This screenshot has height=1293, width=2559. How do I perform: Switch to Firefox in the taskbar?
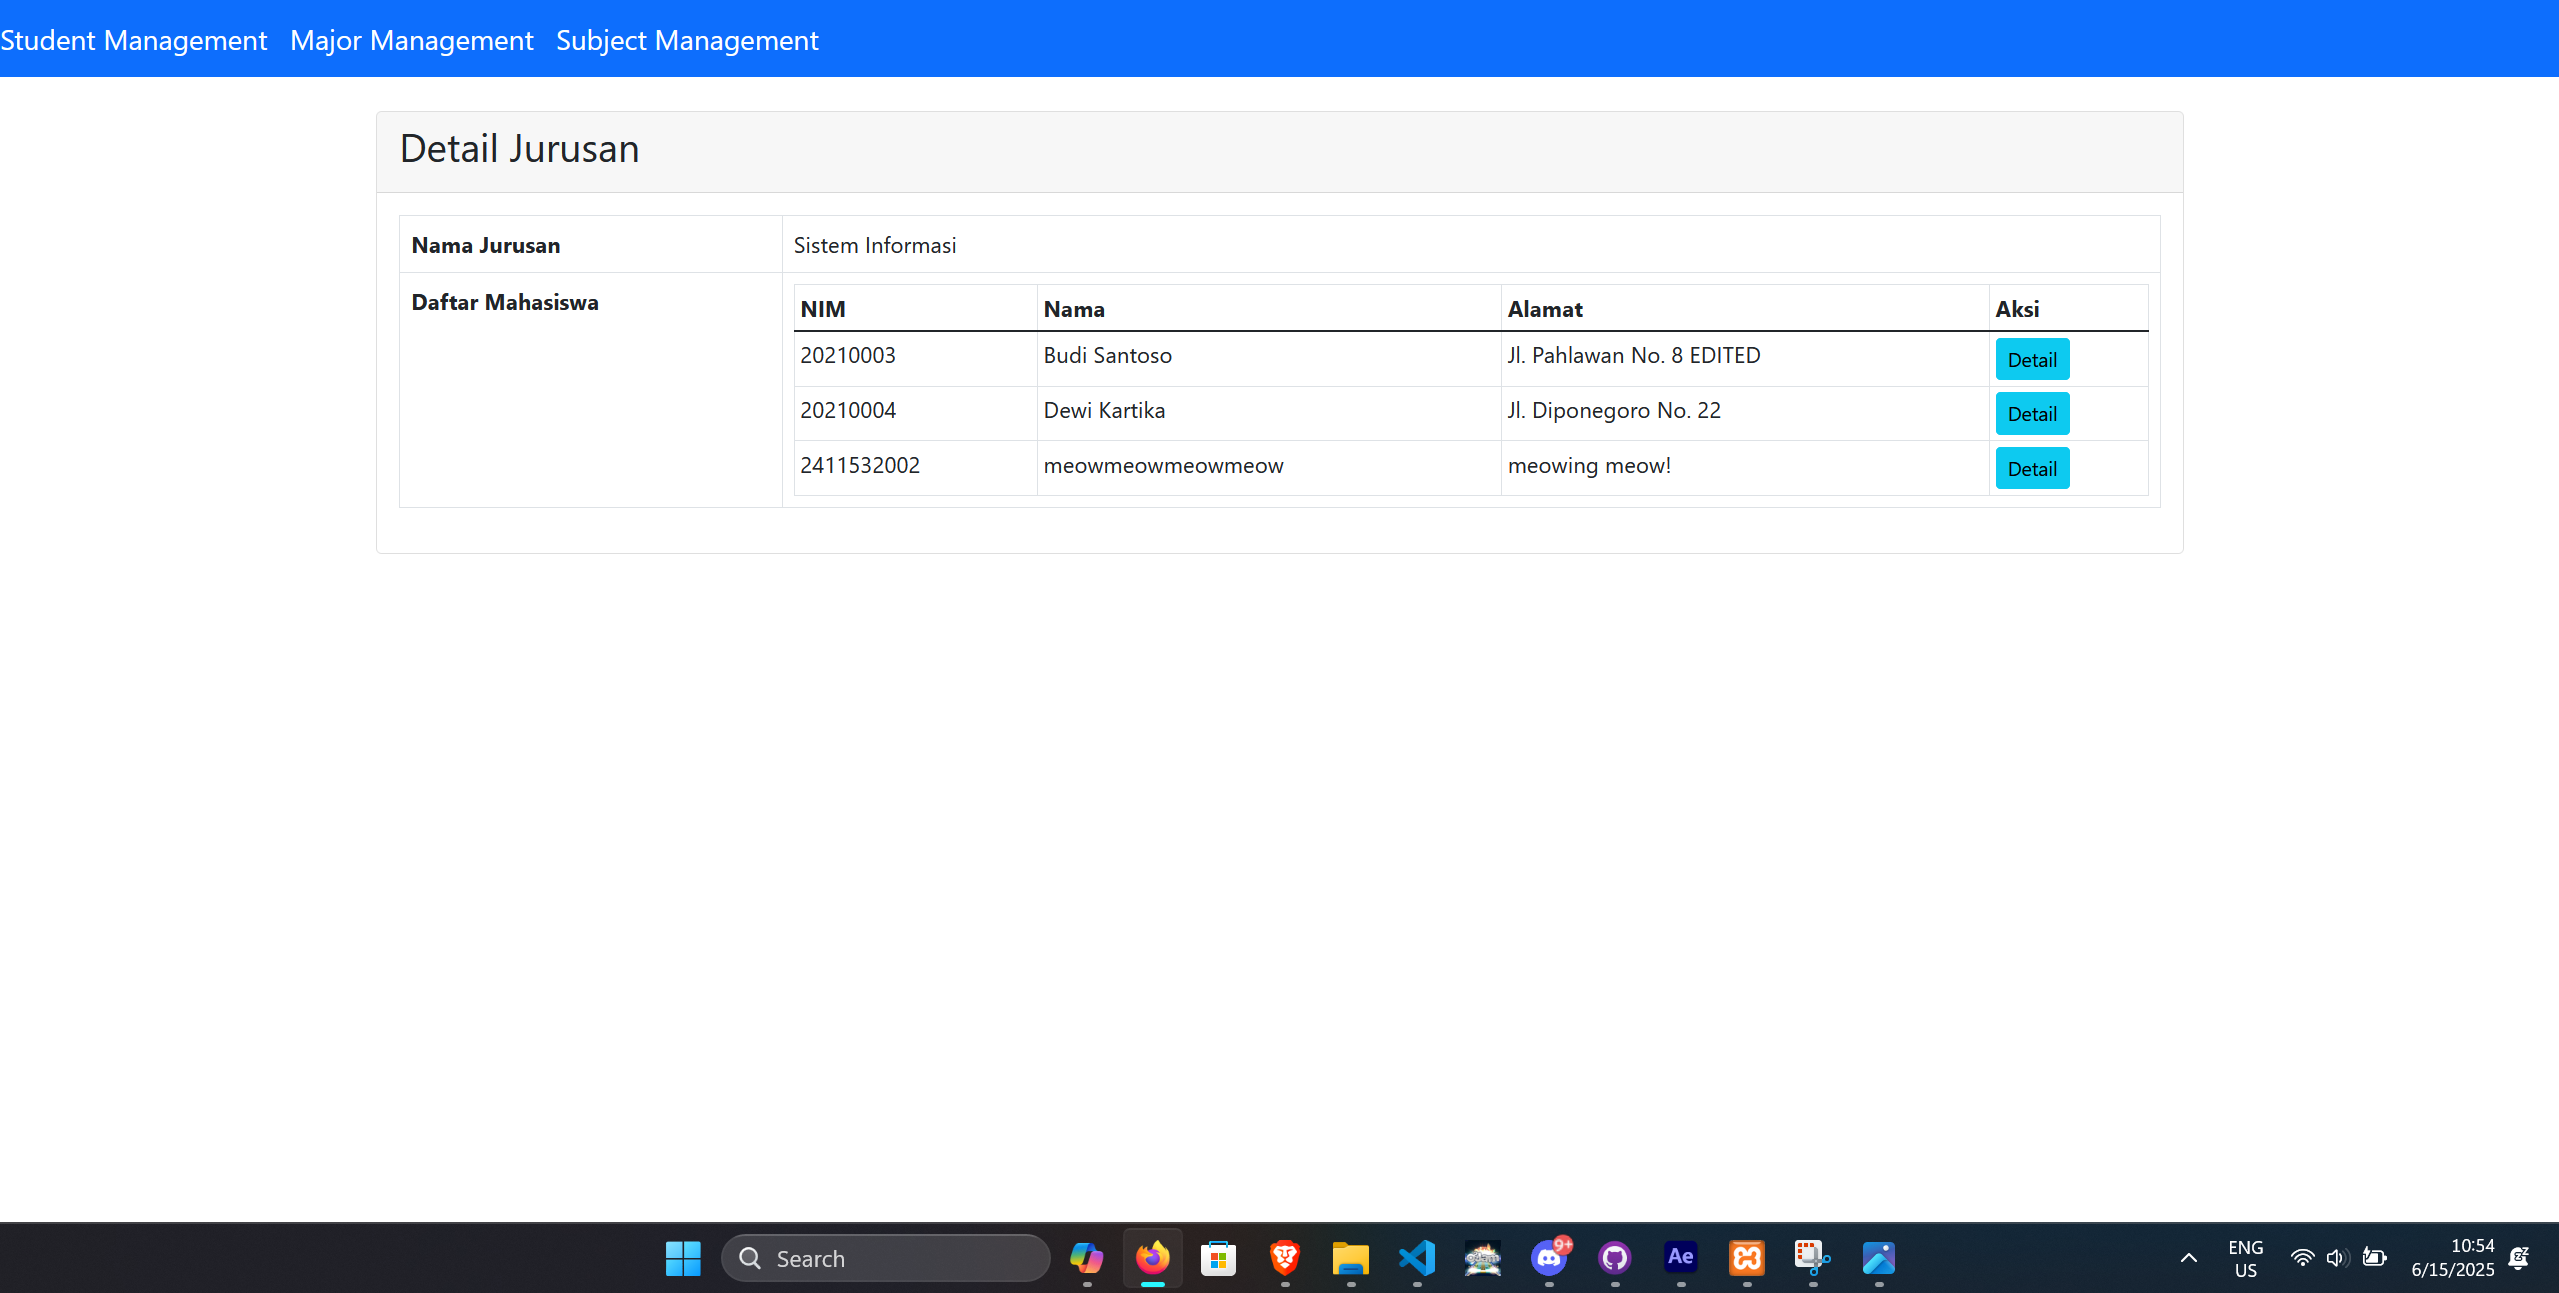[x=1152, y=1258]
